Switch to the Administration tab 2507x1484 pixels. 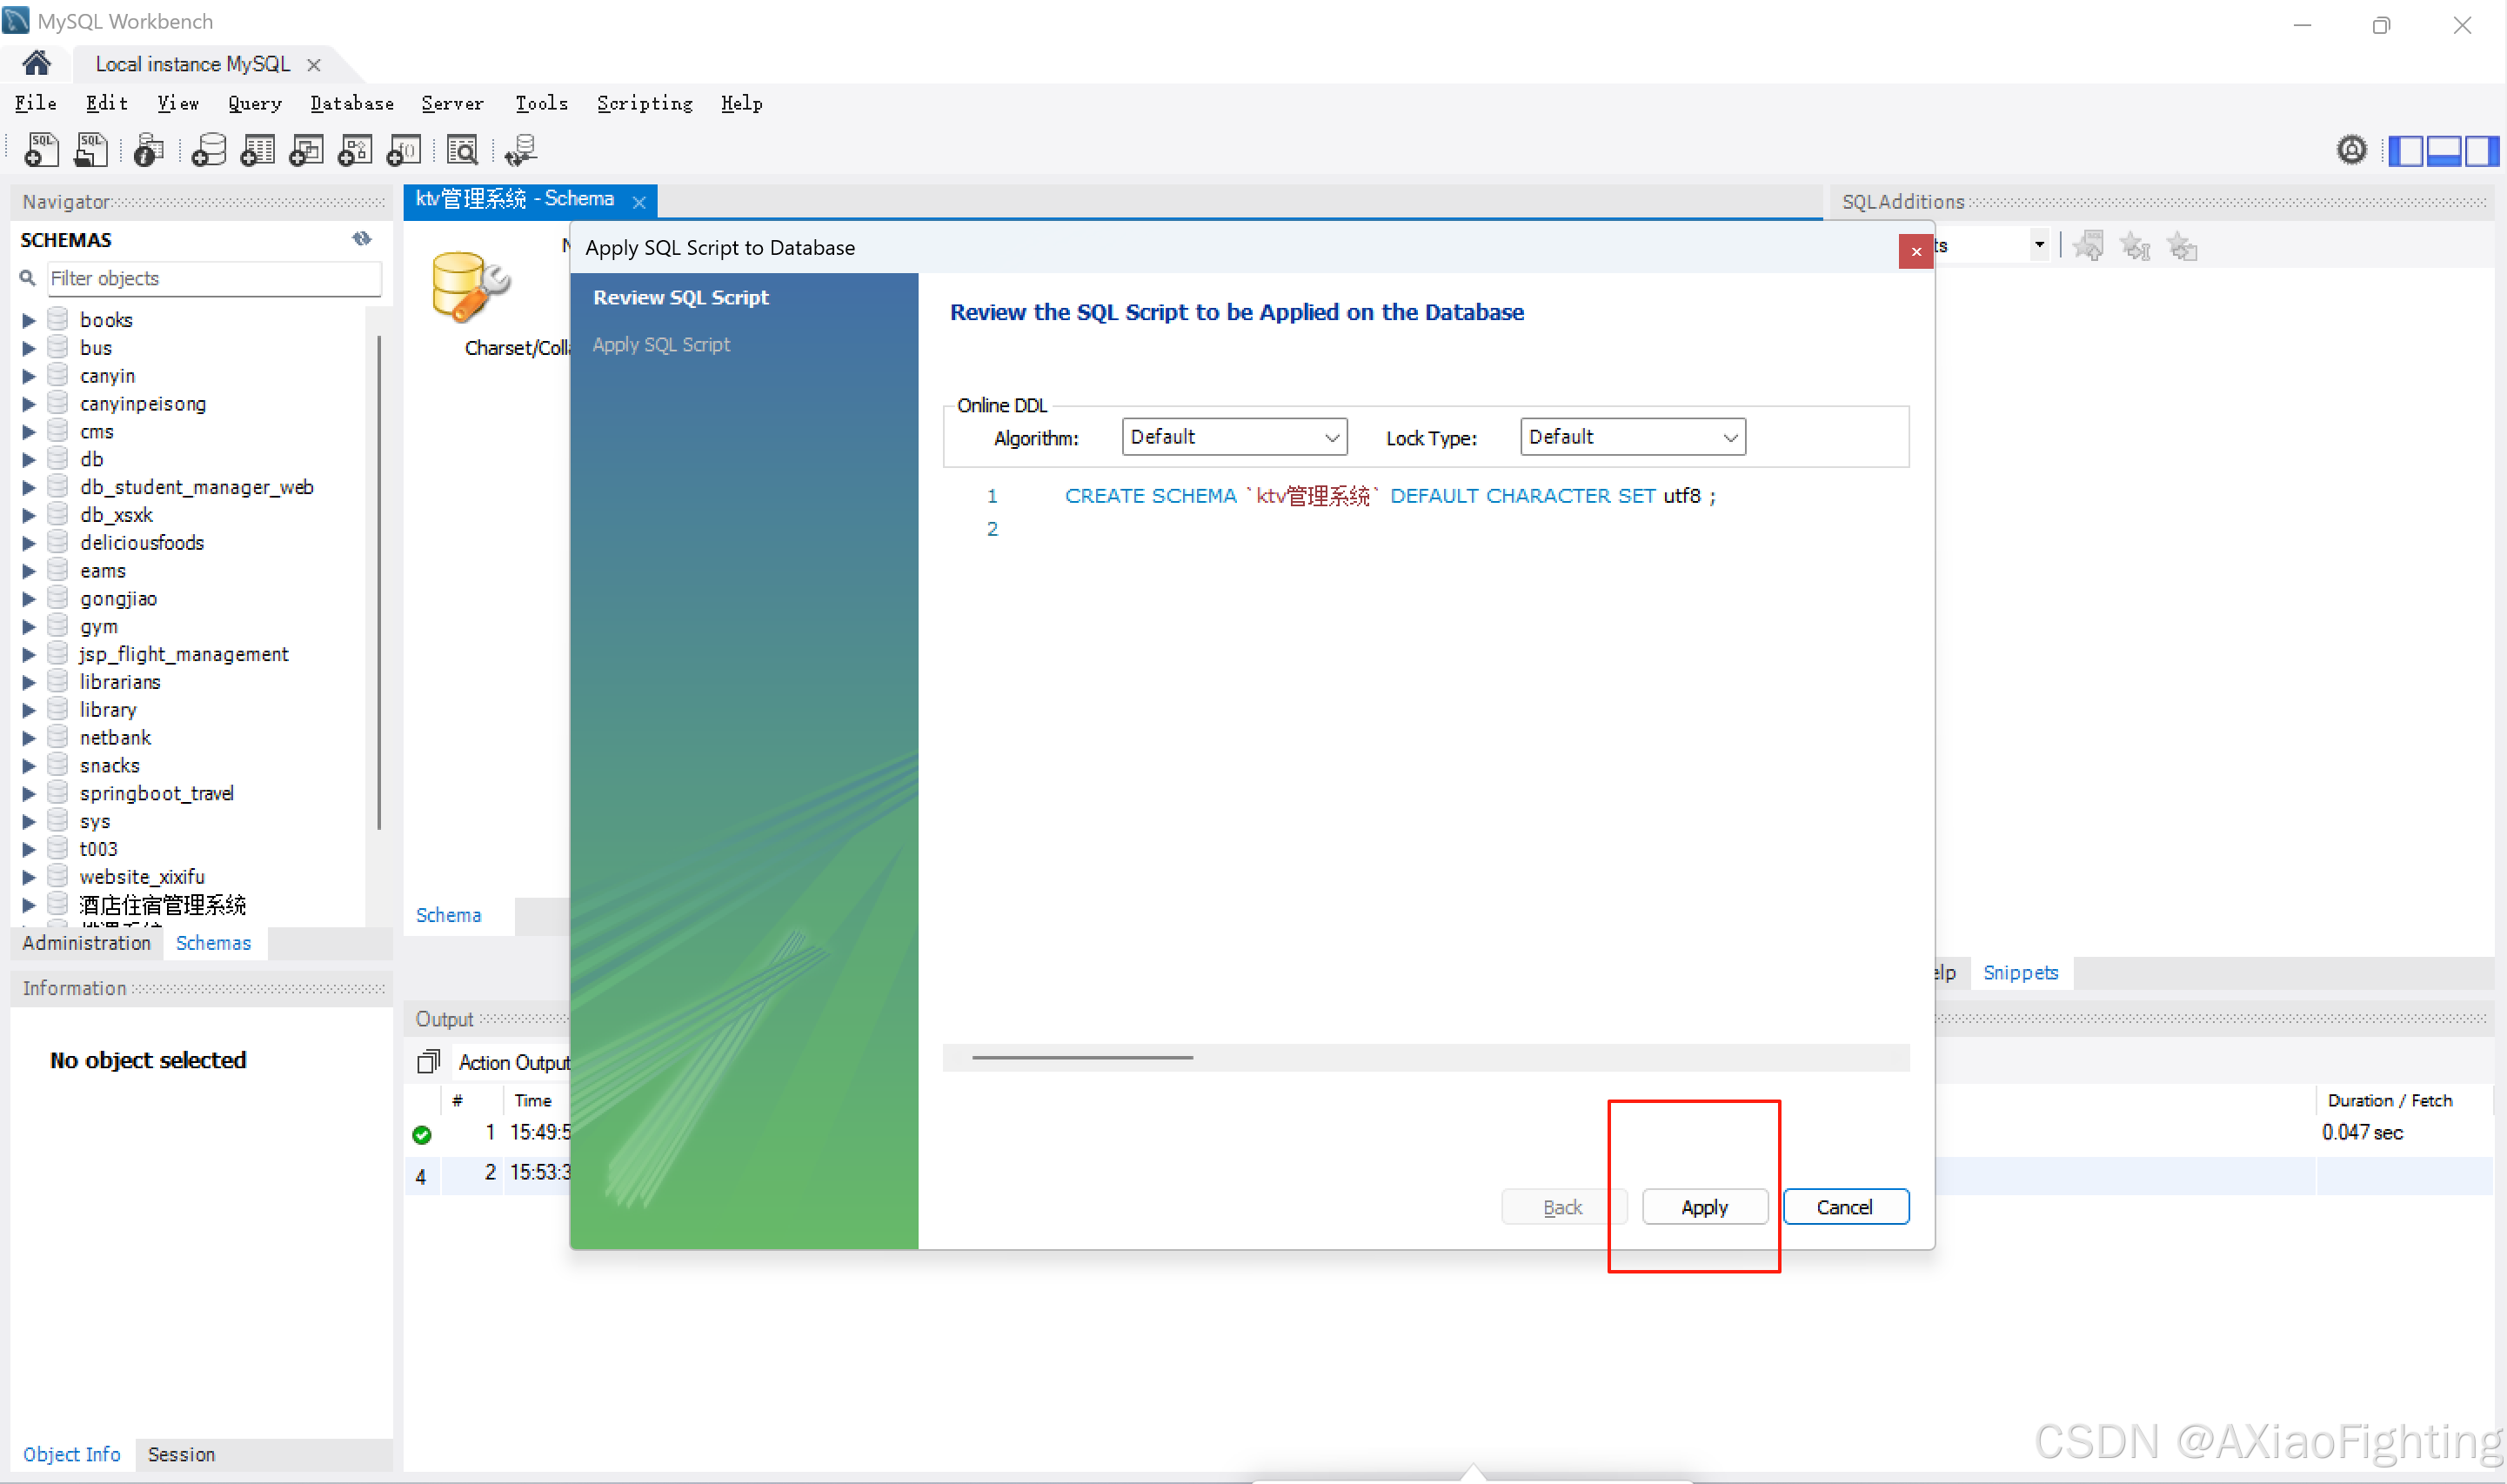click(x=86, y=943)
